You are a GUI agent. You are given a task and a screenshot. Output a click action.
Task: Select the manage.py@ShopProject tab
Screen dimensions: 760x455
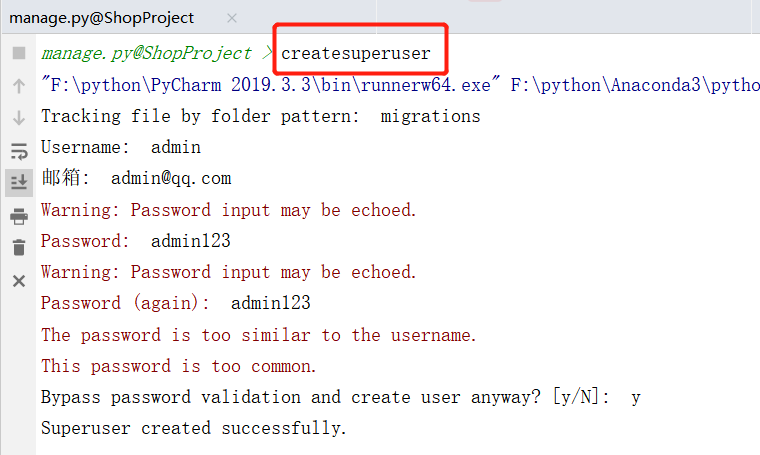tap(101, 18)
